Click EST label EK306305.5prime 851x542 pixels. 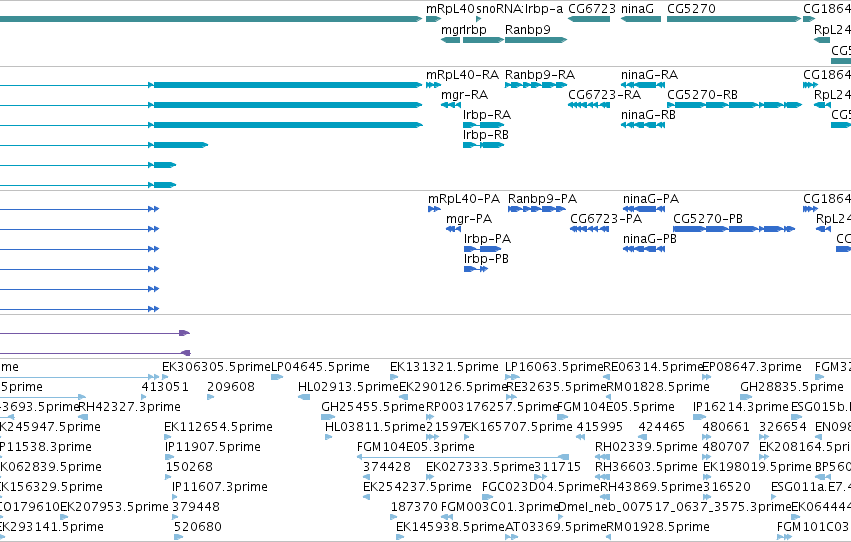217,367
